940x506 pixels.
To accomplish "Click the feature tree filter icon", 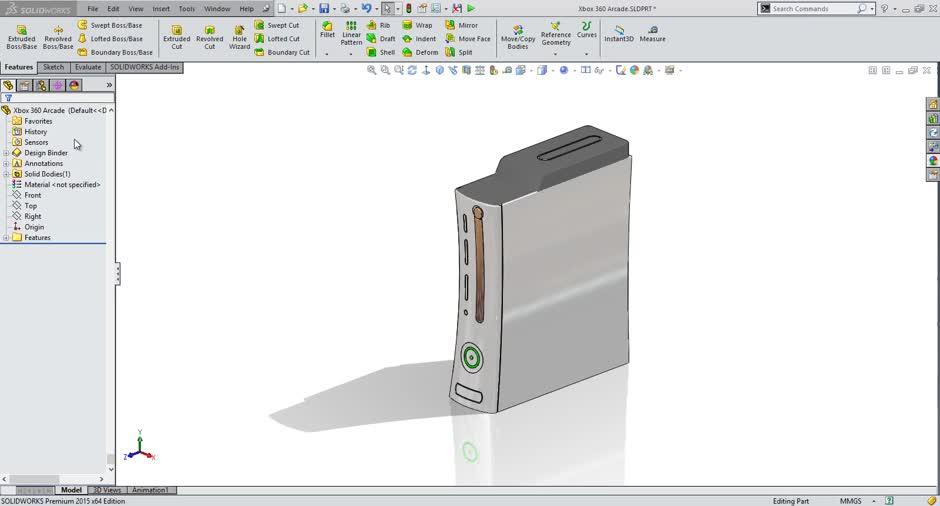I will [8, 97].
